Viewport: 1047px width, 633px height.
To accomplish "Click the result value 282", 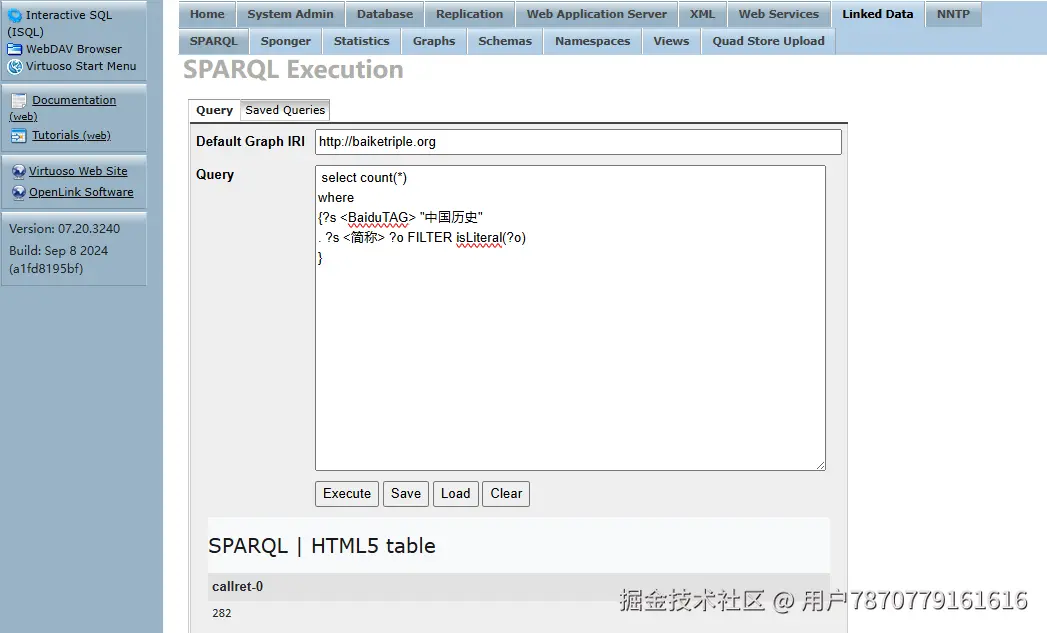I will coord(222,613).
